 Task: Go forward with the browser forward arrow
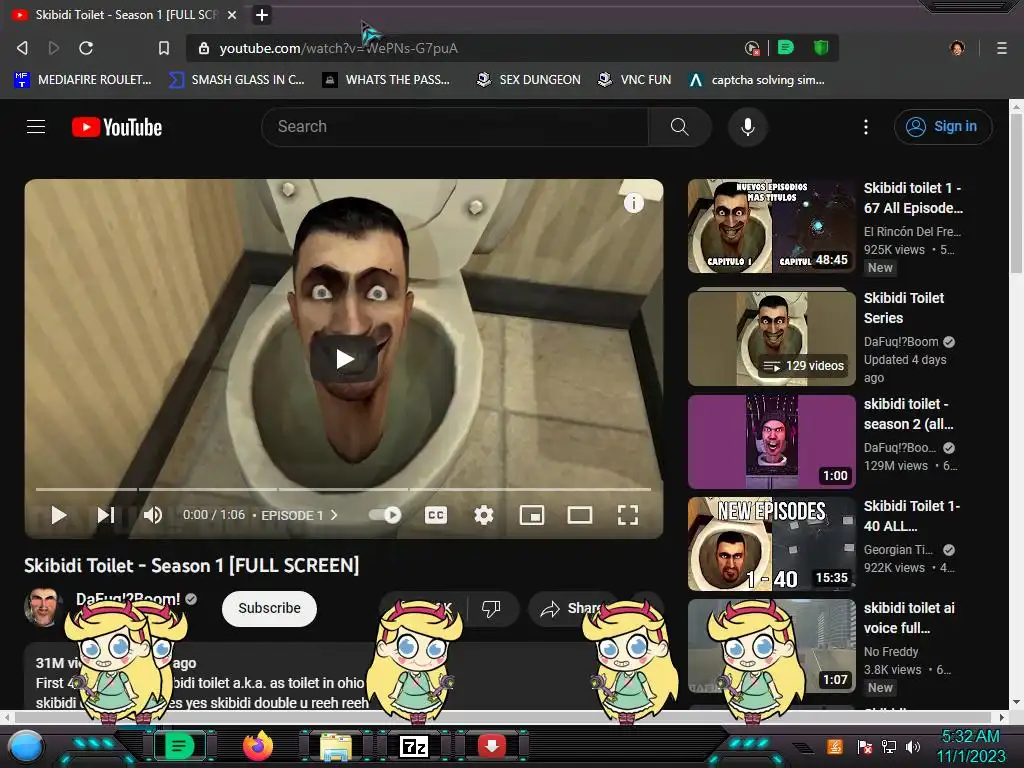pos(54,48)
